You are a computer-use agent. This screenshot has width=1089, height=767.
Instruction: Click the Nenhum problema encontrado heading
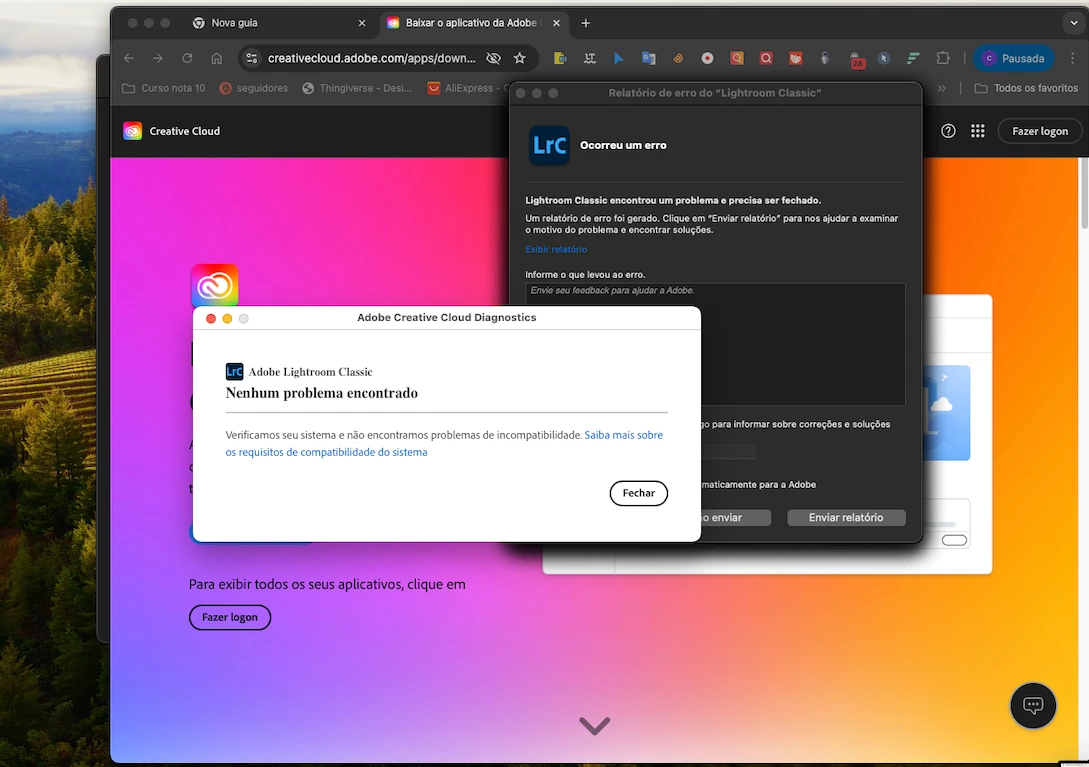pos(322,393)
